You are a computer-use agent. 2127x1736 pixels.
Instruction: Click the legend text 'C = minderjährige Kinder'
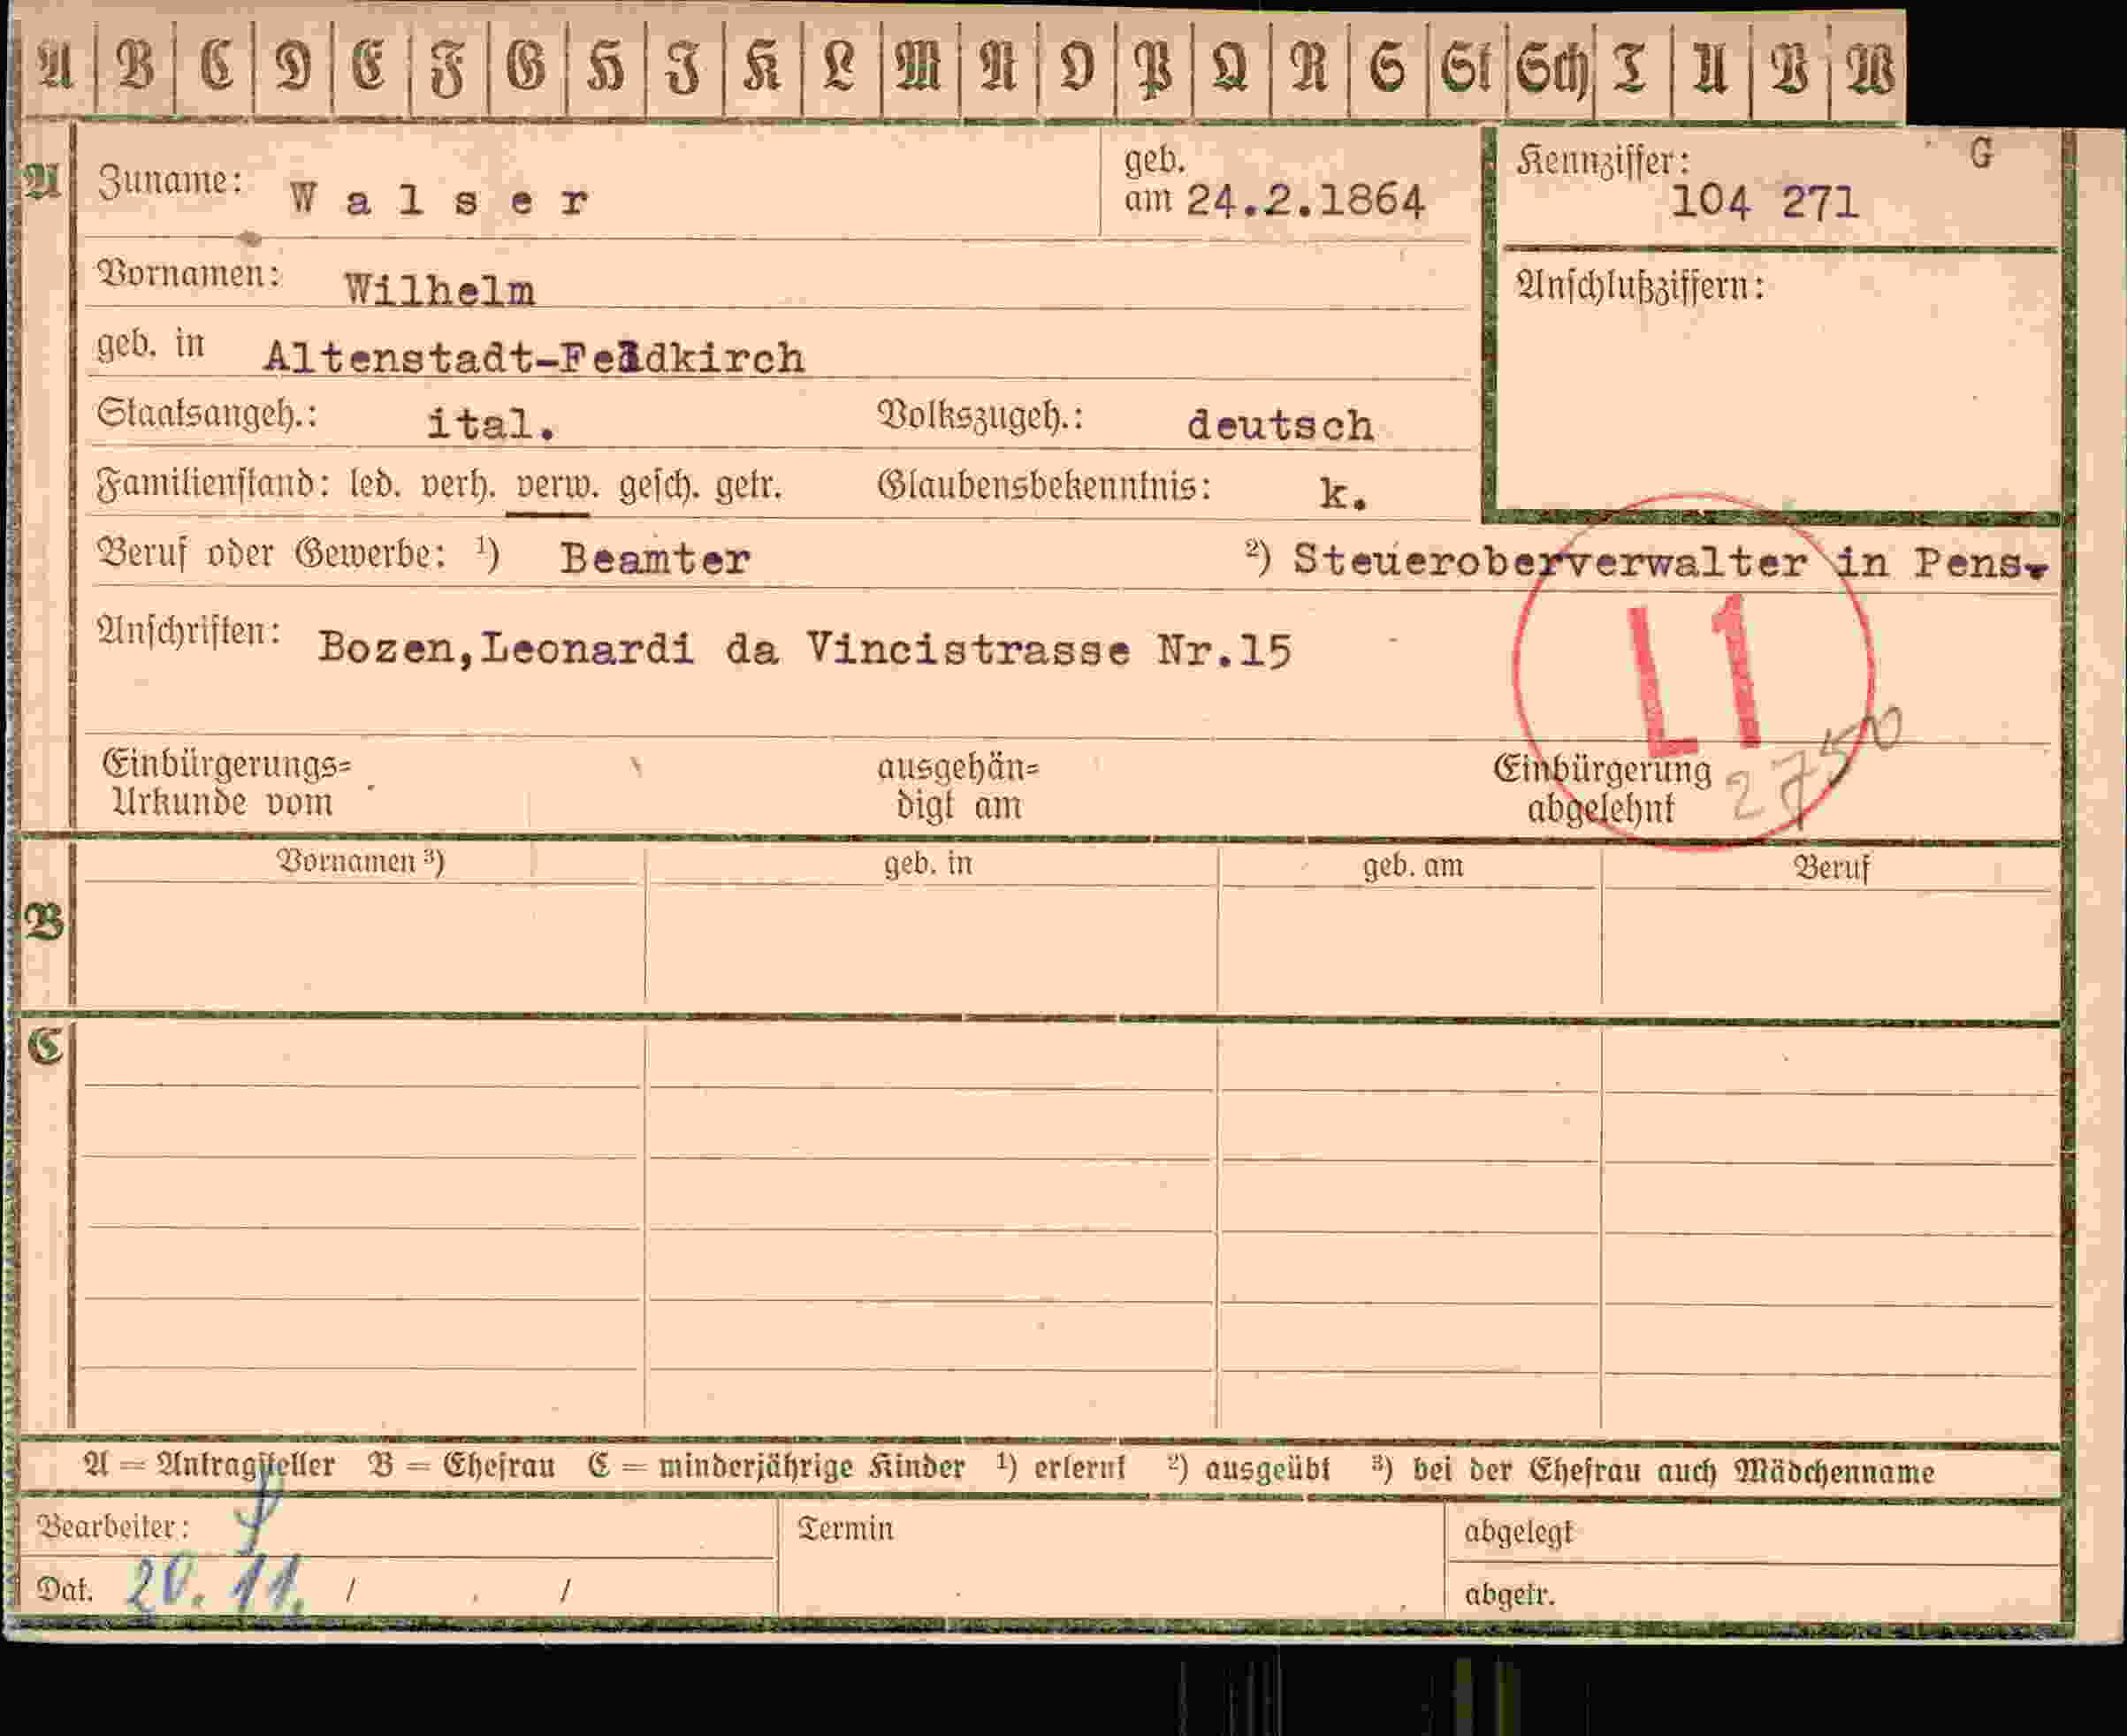pos(776,1467)
